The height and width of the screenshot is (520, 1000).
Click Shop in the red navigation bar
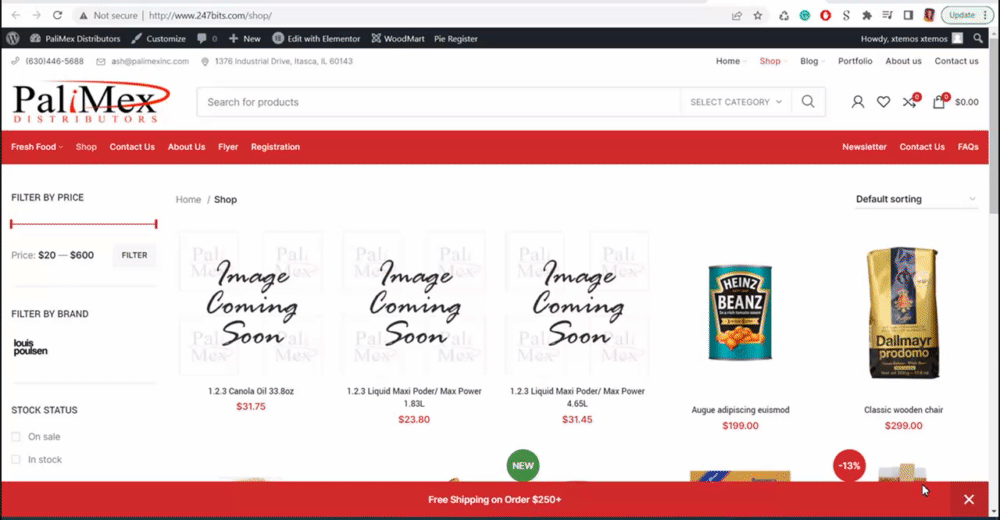(86, 147)
